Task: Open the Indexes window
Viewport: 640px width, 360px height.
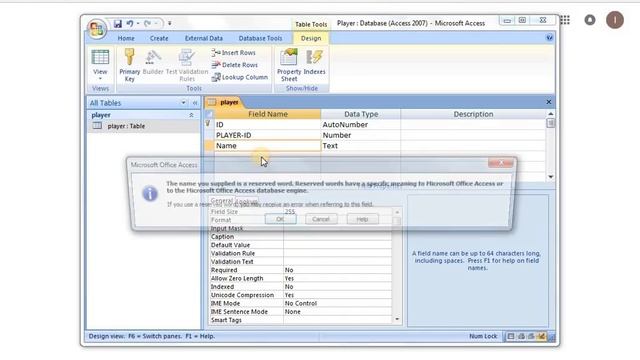Action: tap(314, 62)
